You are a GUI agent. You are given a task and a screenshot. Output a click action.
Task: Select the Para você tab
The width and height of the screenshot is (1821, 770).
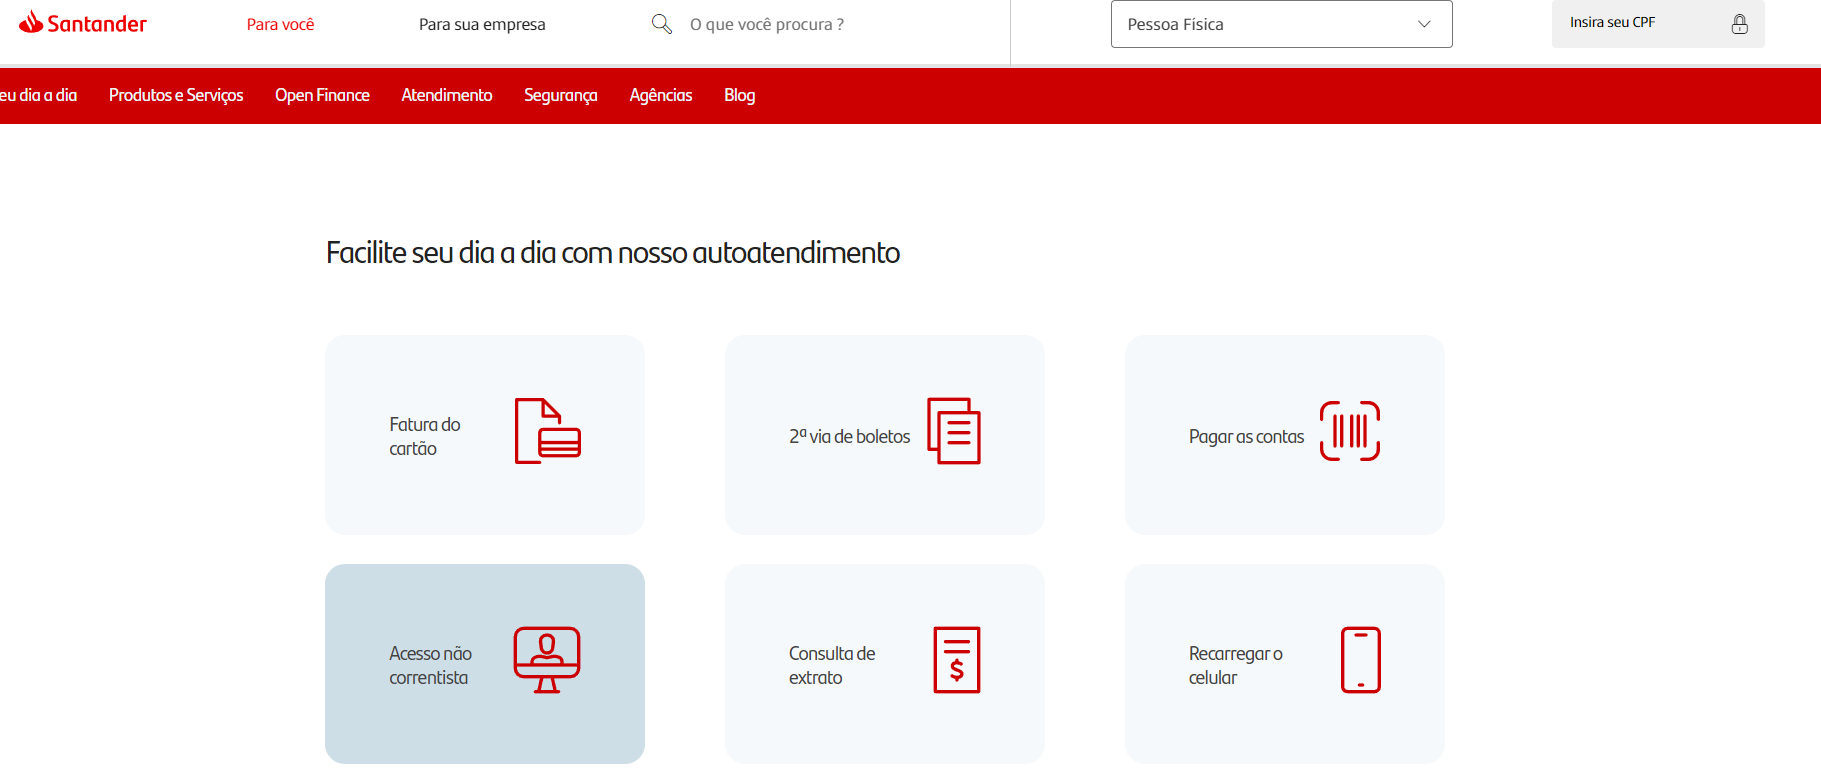tap(280, 24)
